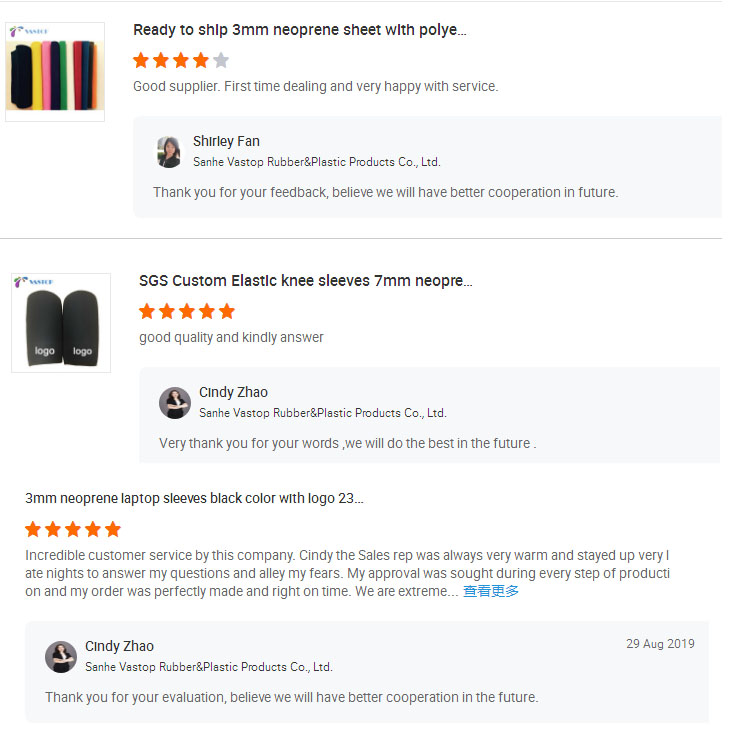The image size is (750, 750).
Task: Click the four-star rating on neoprene sheet review
Action: click(181, 60)
